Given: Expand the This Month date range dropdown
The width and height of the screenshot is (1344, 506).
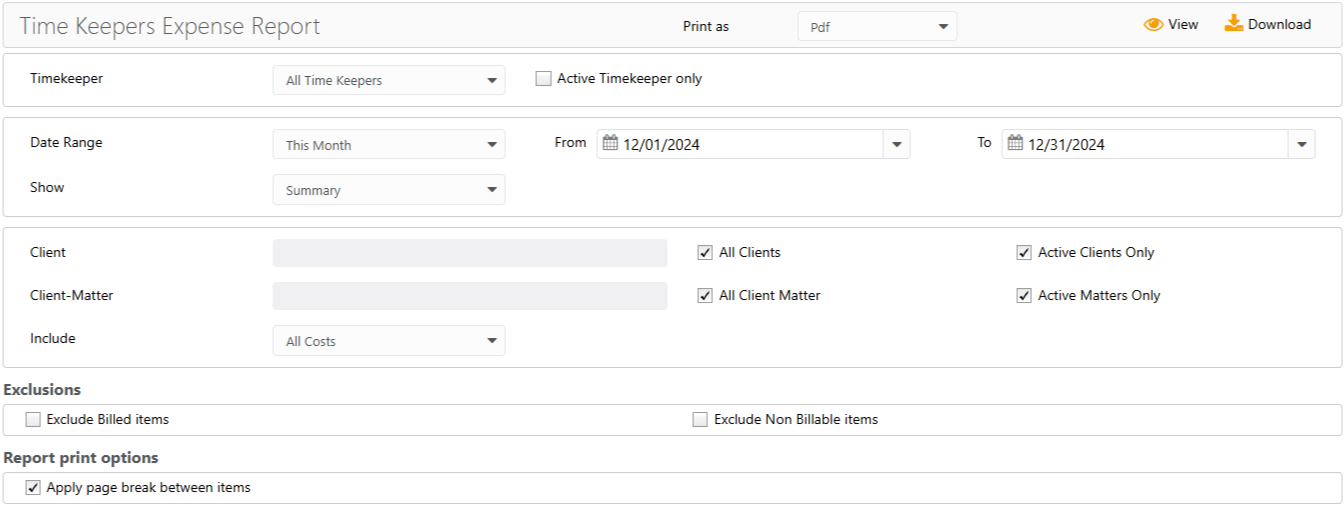Looking at the screenshot, I should pyautogui.click(x=491, y=145).
